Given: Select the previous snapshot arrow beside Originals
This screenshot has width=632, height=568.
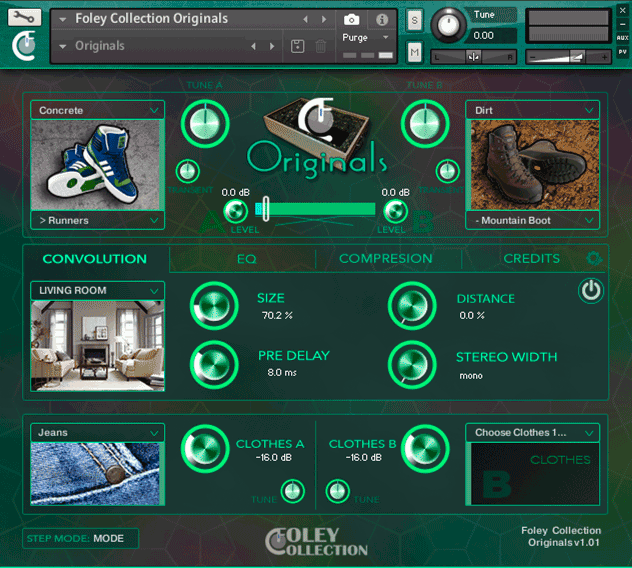Looking at the screenshot, I should 253,46.
